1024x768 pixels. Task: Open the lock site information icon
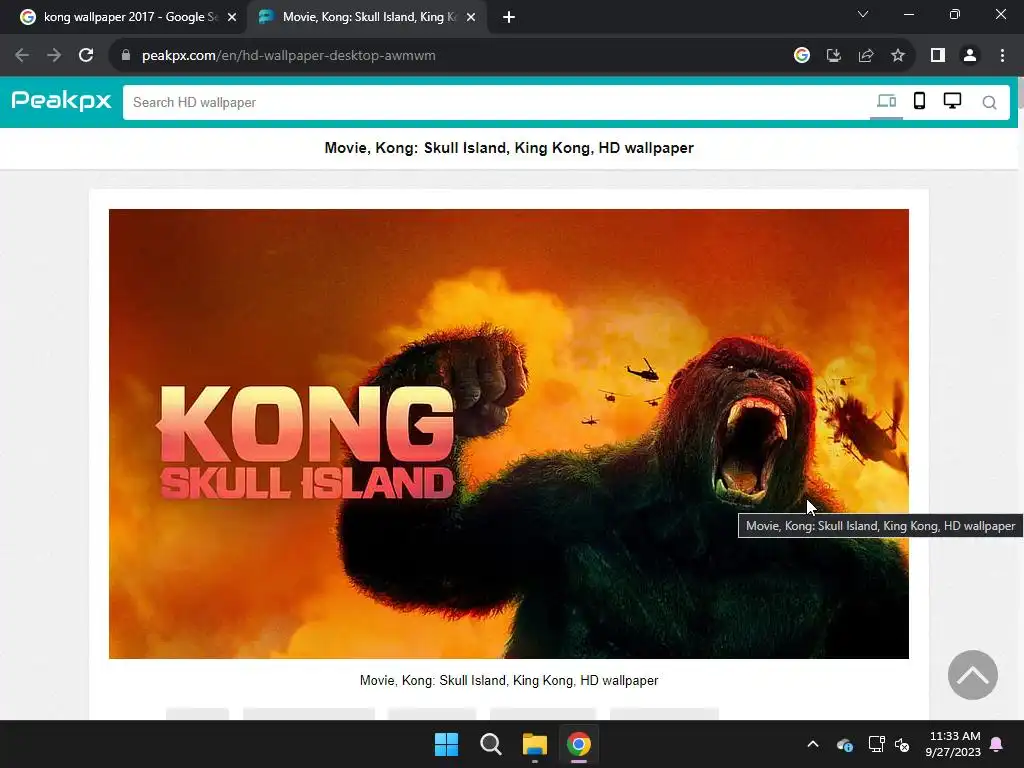(x=126, y=56)
